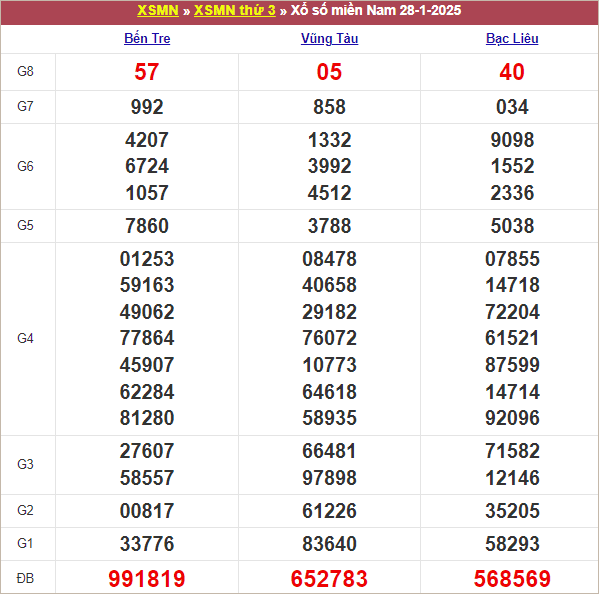Click G4 number 49062
599x594 pixels.
147,312
